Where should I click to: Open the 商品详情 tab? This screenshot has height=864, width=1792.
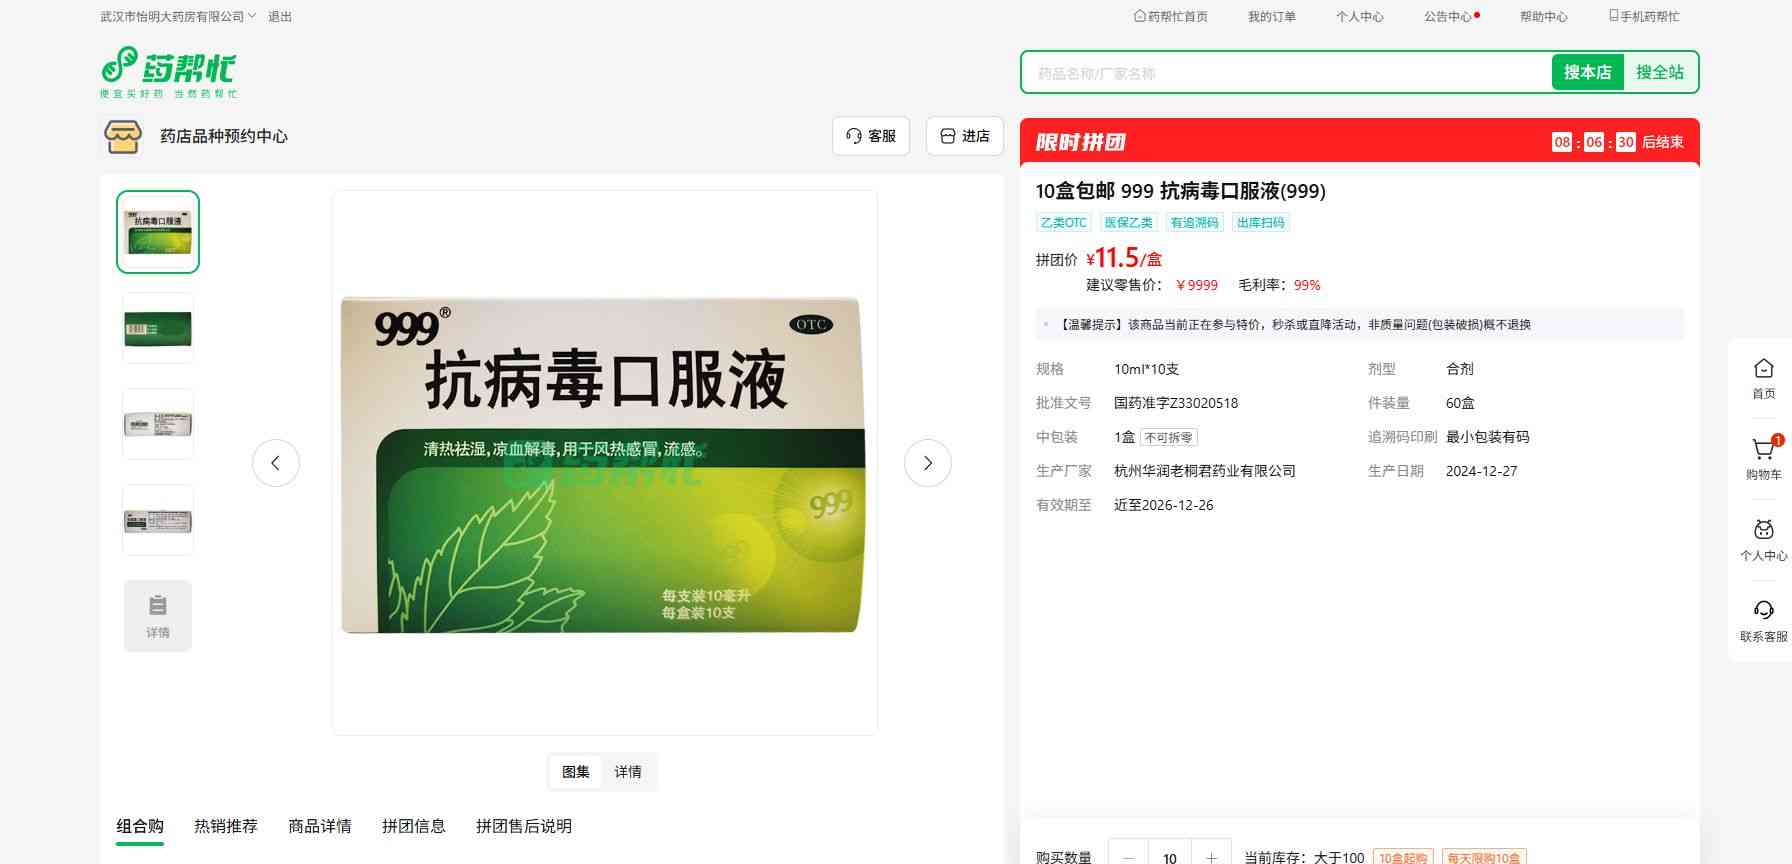(320, 826)
